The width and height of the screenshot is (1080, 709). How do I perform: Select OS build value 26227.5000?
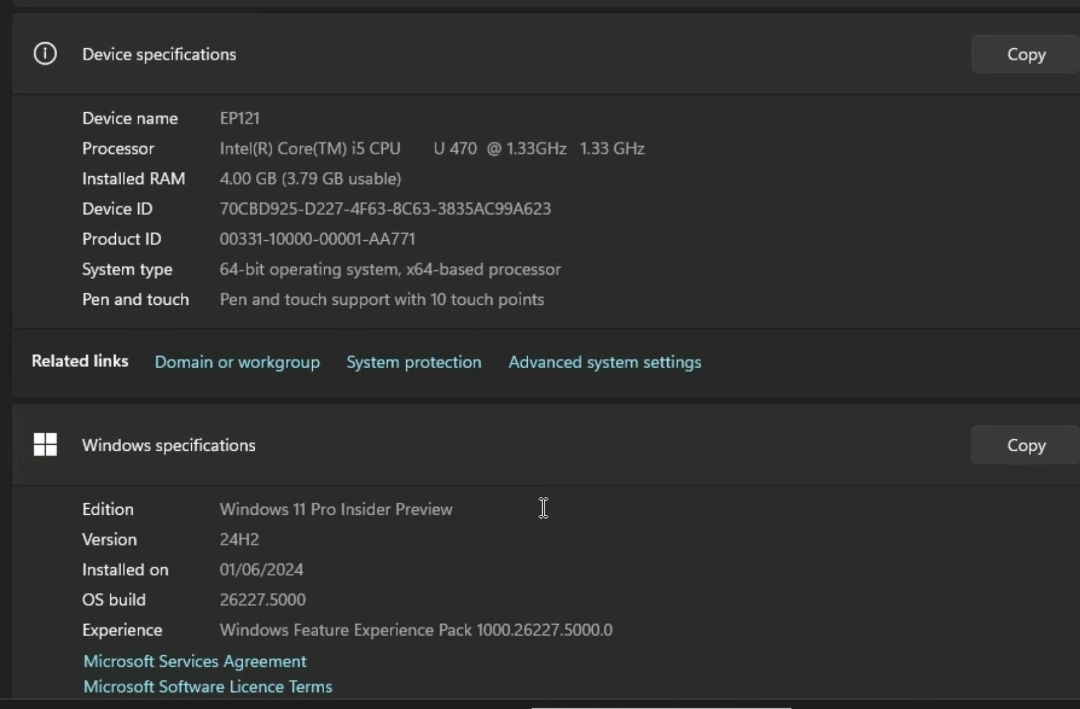pos(262,600)
